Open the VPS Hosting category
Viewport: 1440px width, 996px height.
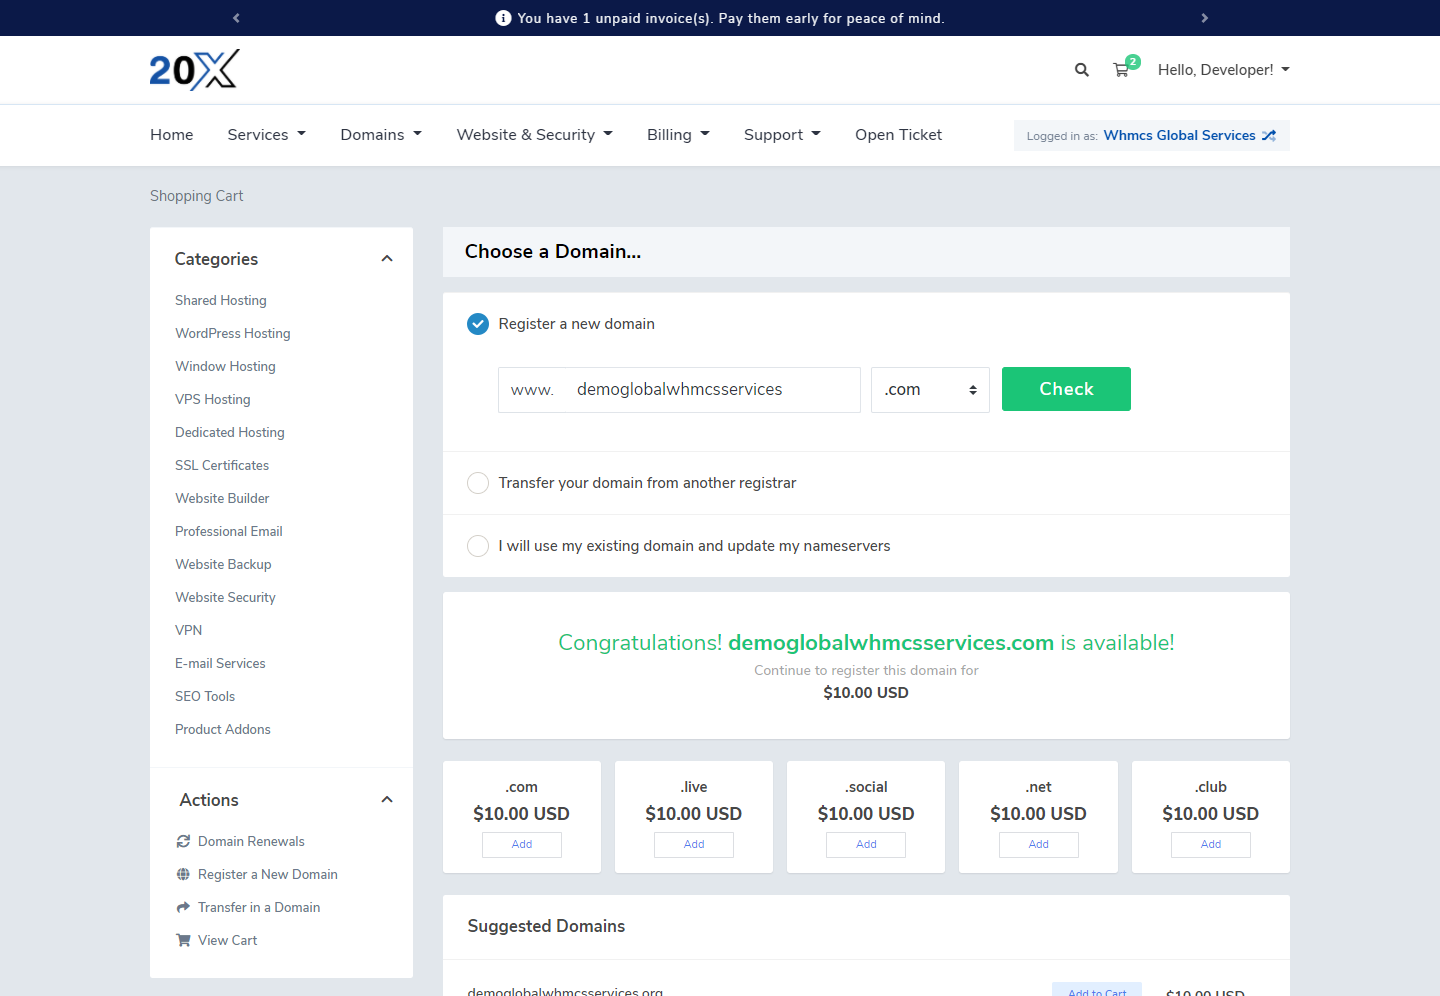[x=213, y=399]
